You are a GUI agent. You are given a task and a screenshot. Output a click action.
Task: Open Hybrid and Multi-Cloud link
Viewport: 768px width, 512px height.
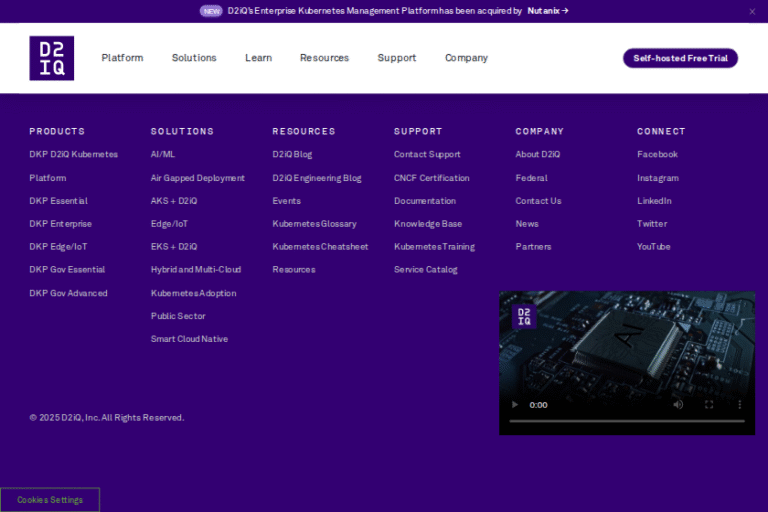(196, 269)
